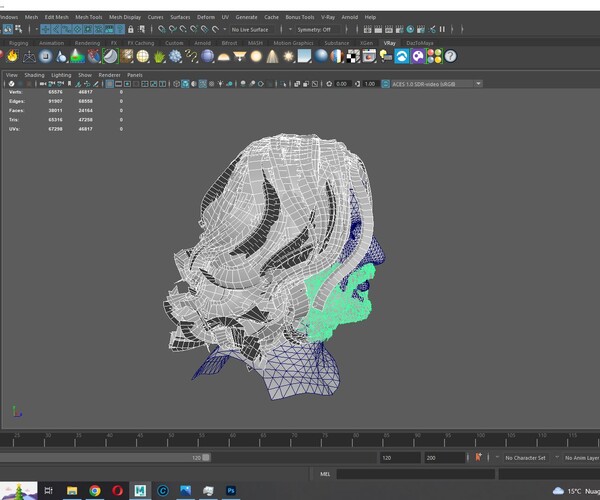600x500 pixels.
Task: Open V-Ray help question mark icon
Action: coord(450,56)
